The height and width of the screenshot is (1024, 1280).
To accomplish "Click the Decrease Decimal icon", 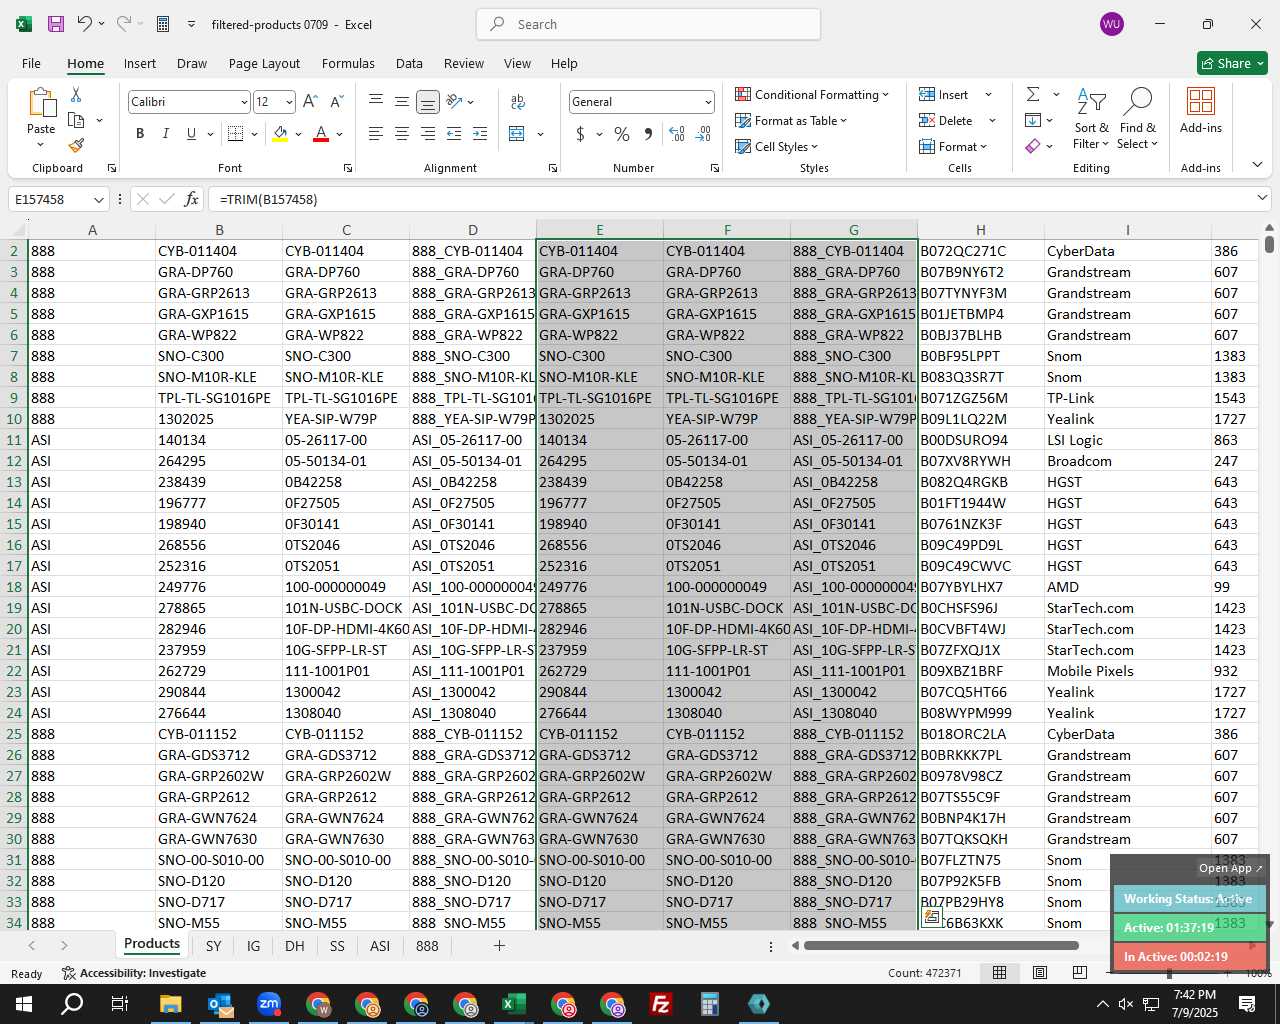I will [x=703, y=134].
